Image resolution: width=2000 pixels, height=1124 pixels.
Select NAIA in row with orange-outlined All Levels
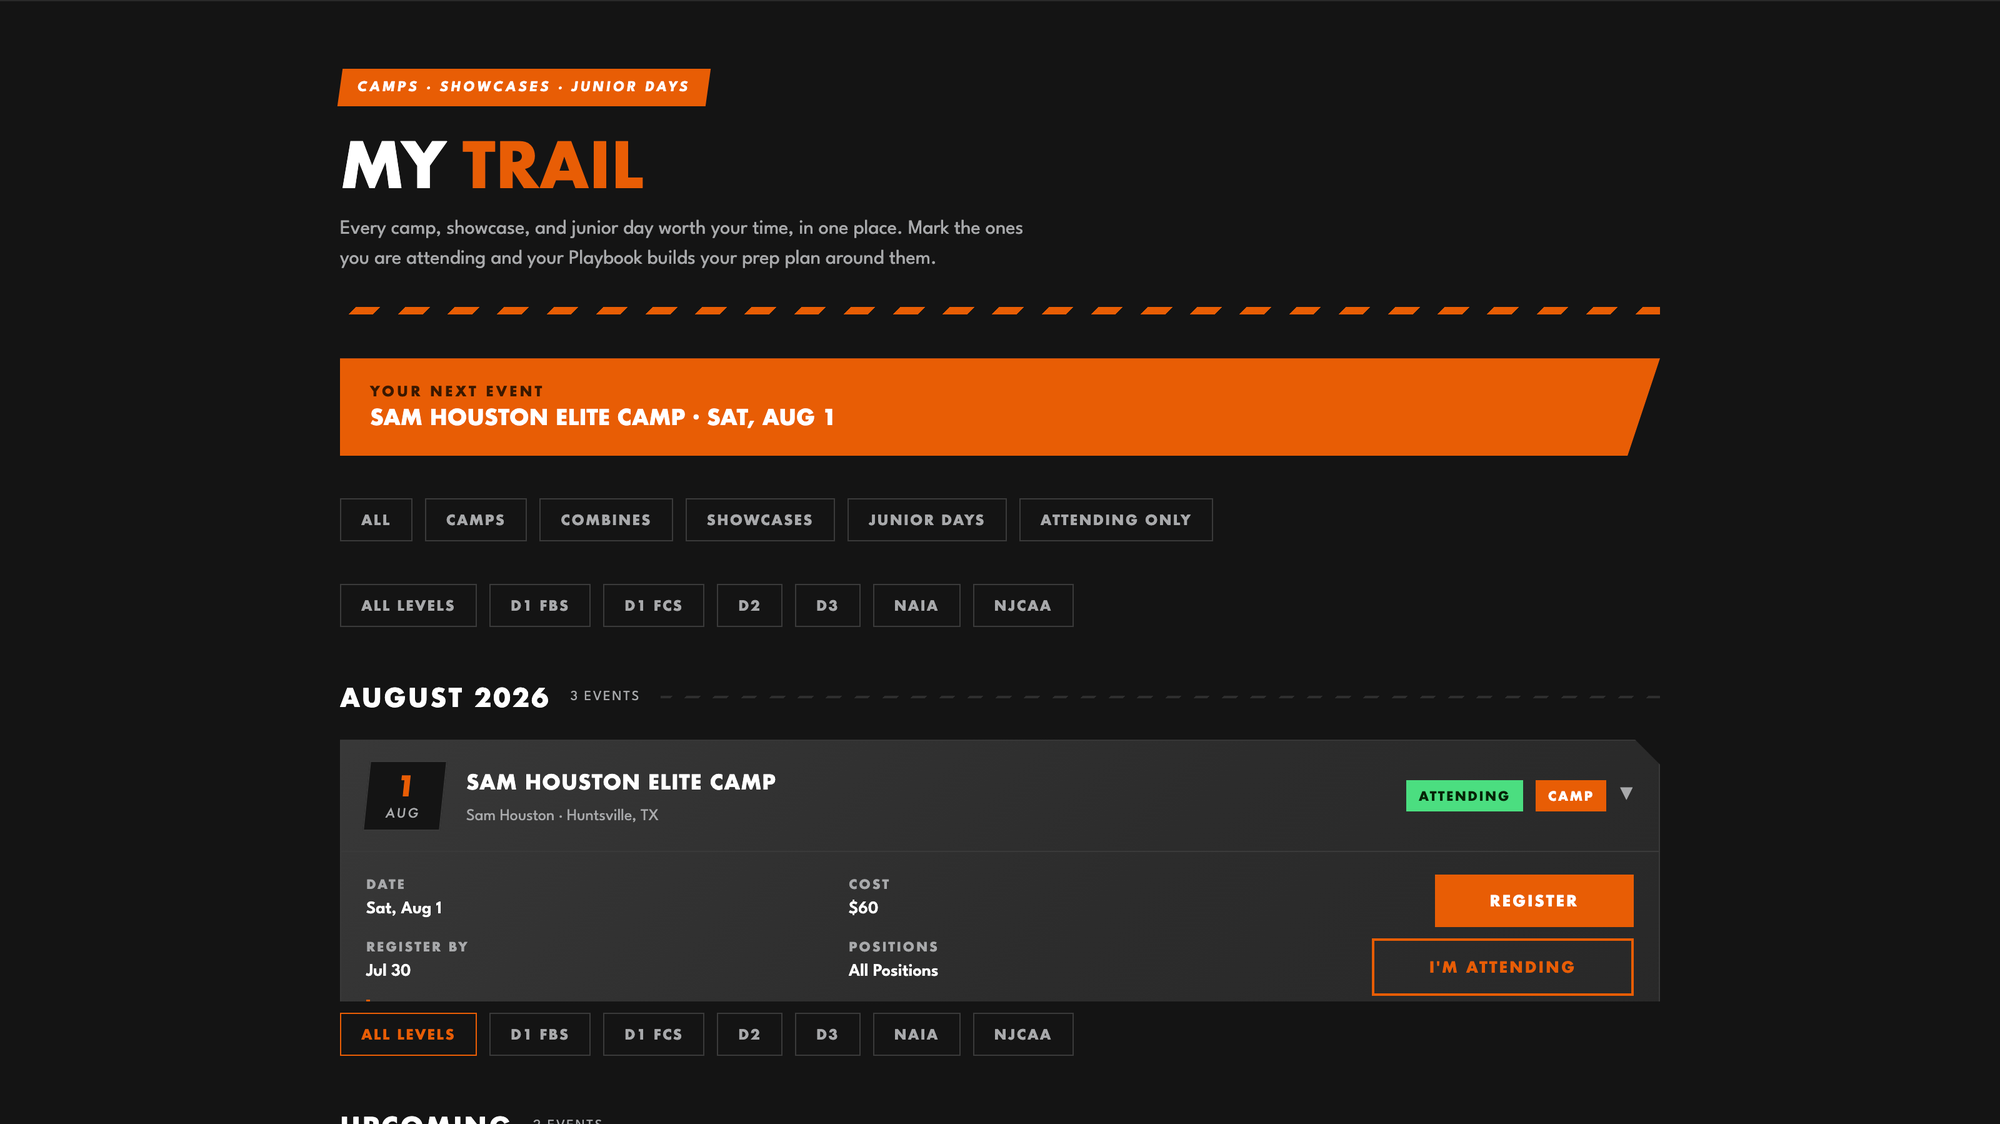(916, 1035)
